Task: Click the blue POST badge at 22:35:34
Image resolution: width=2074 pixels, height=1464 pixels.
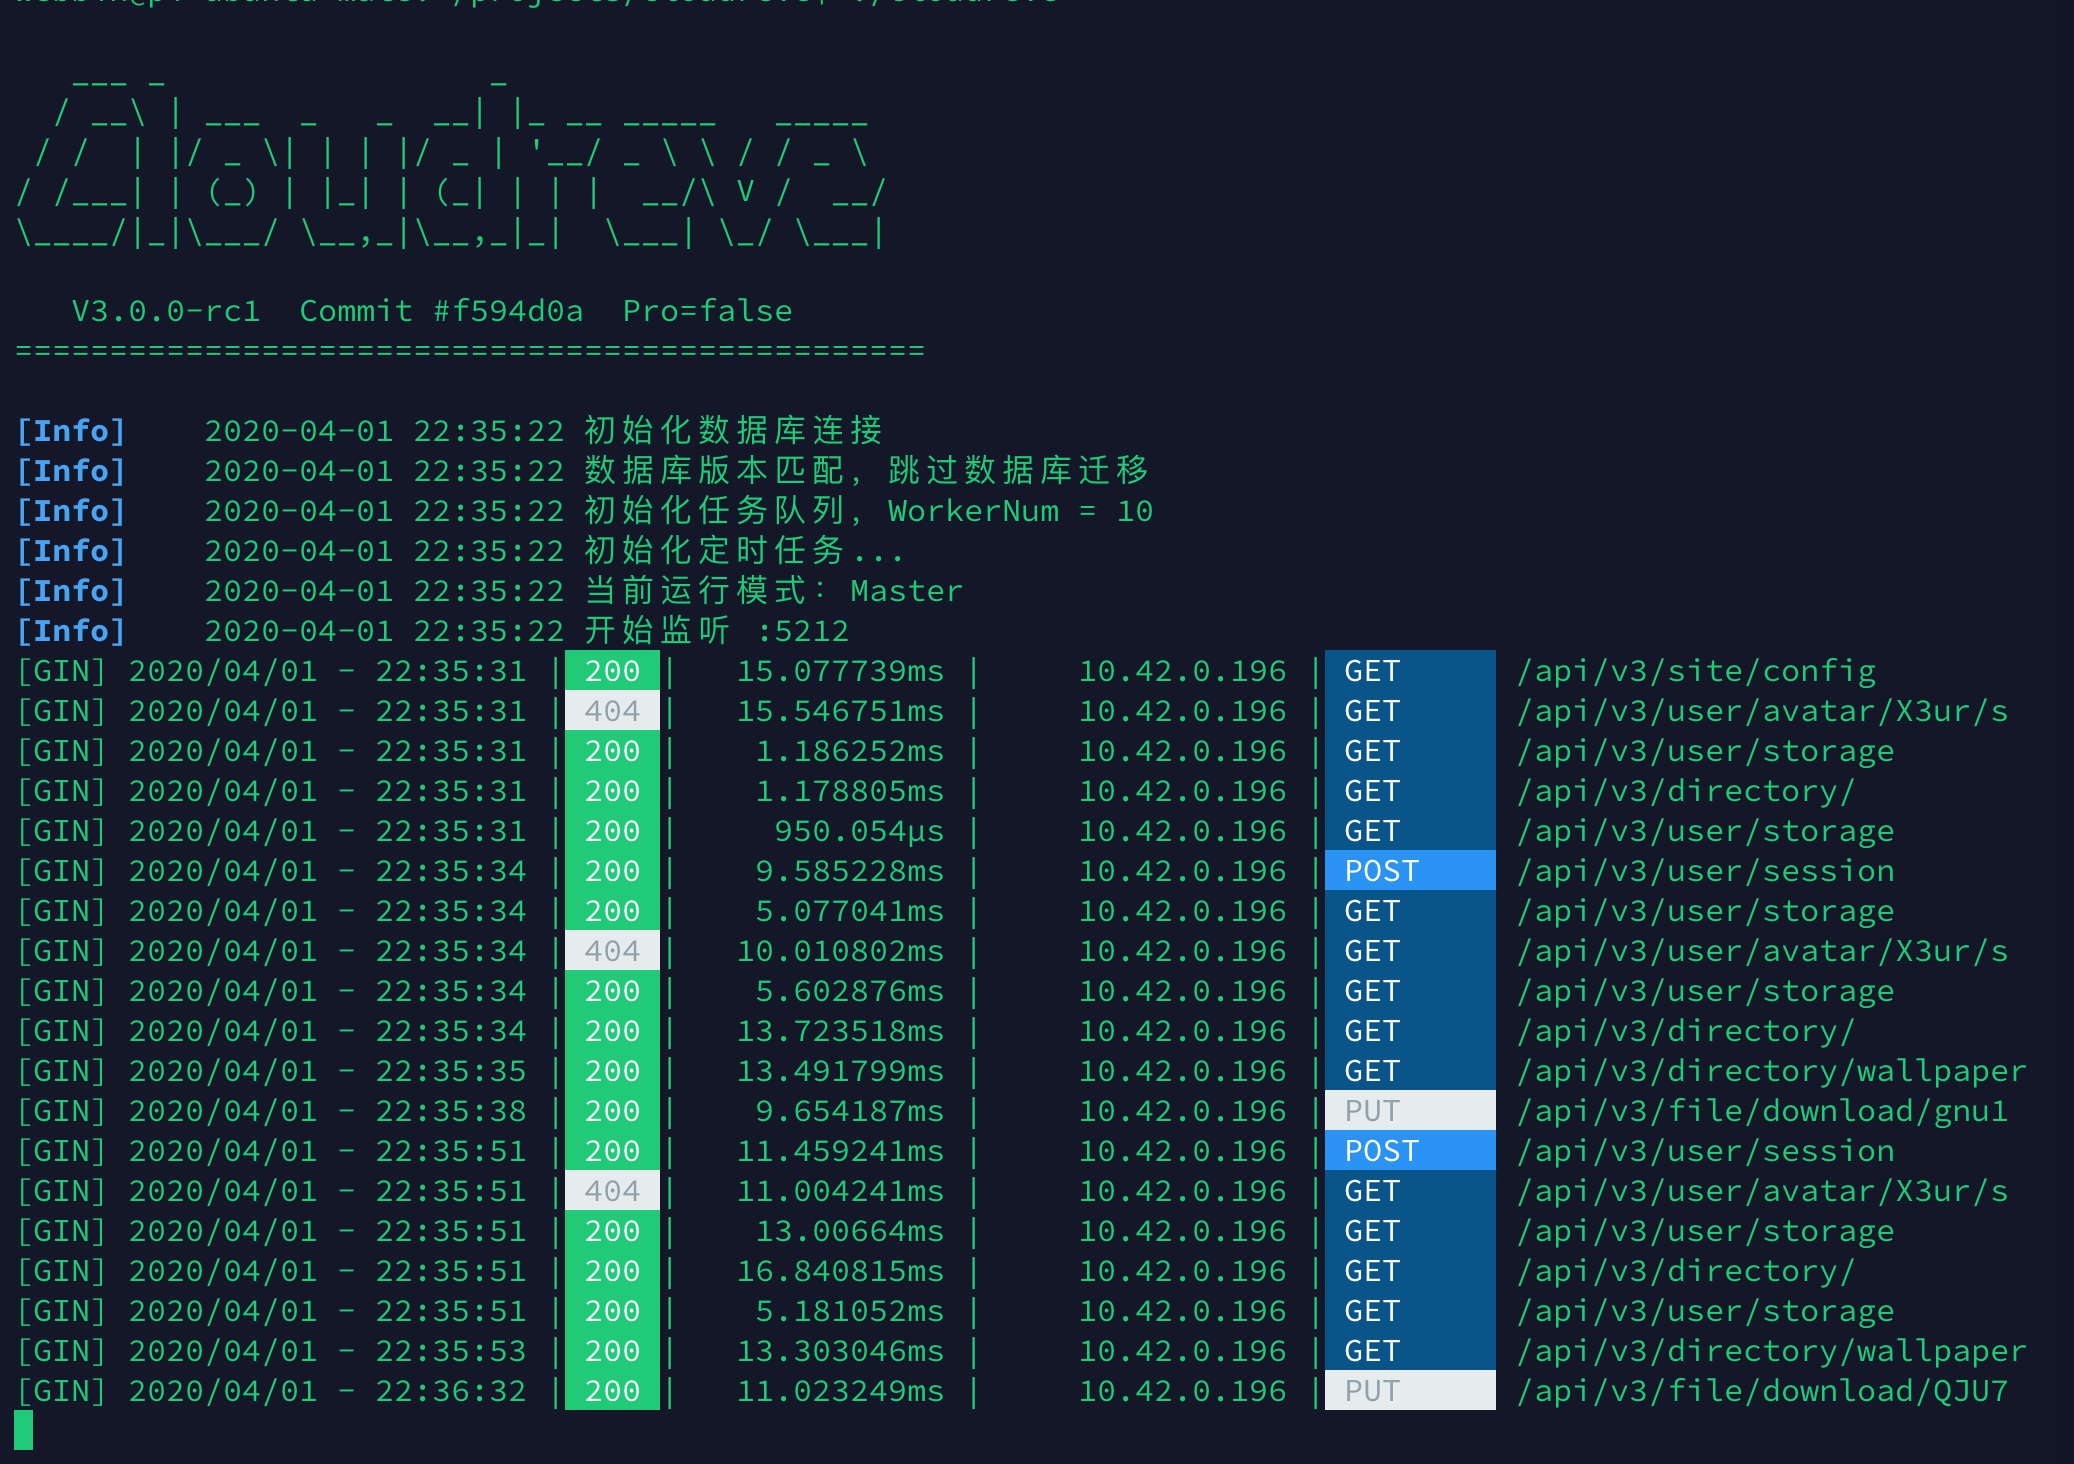Action: 1380,870
